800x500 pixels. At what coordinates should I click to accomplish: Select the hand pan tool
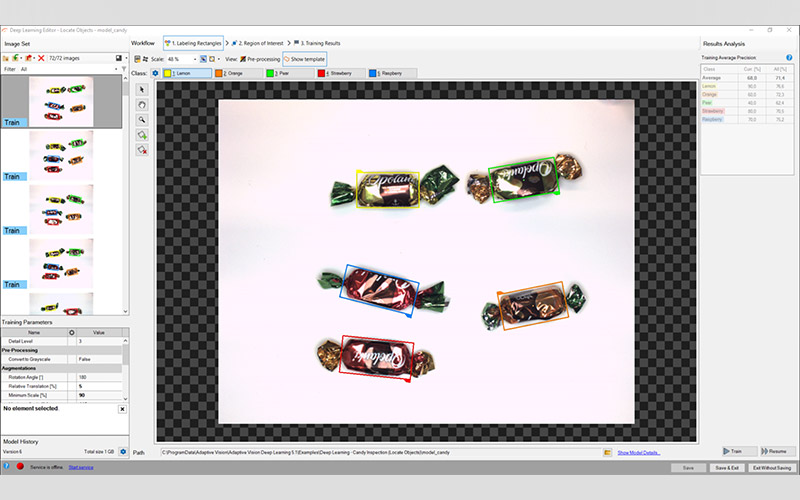[x=142, y=105]
